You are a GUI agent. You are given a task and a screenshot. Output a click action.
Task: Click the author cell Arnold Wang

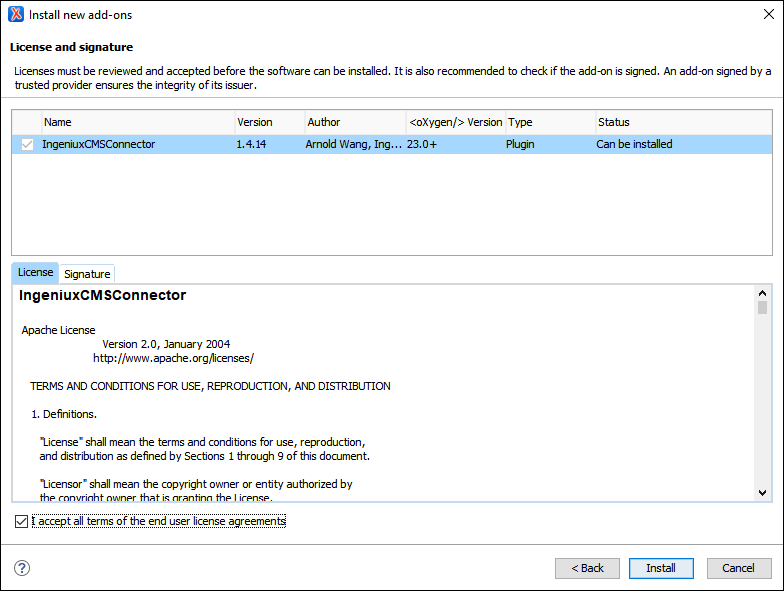[354, 144]
